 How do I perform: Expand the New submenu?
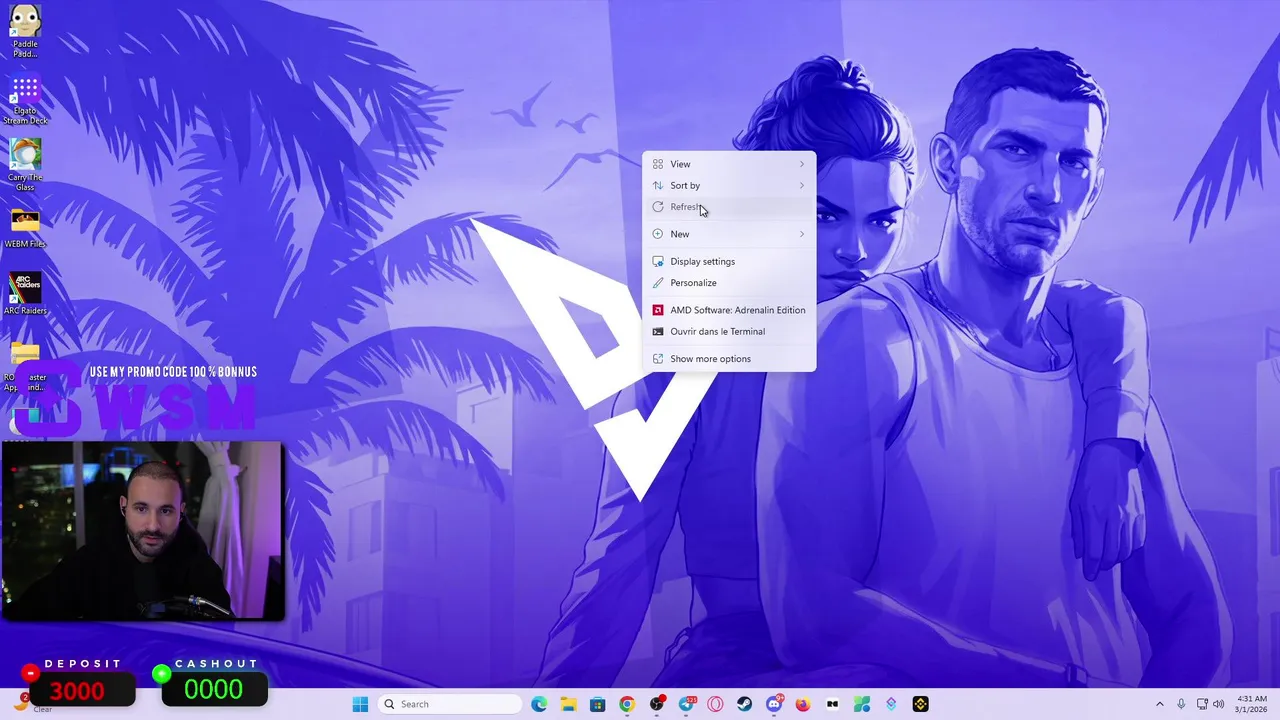click(729, 234)
